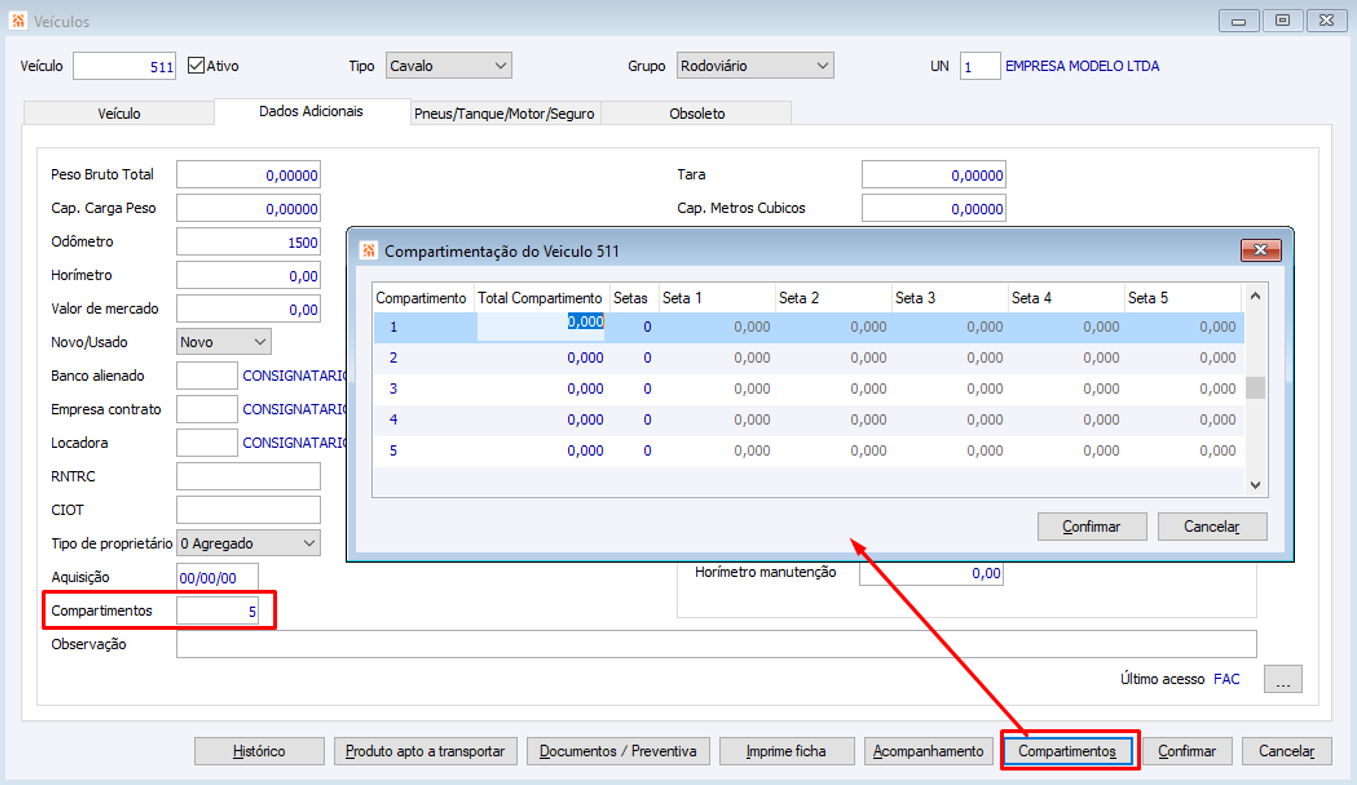Image resolution: width=1357 pixels, height=785 pixels.
Task: Minimize the Veículos window
Action: 1239,21
